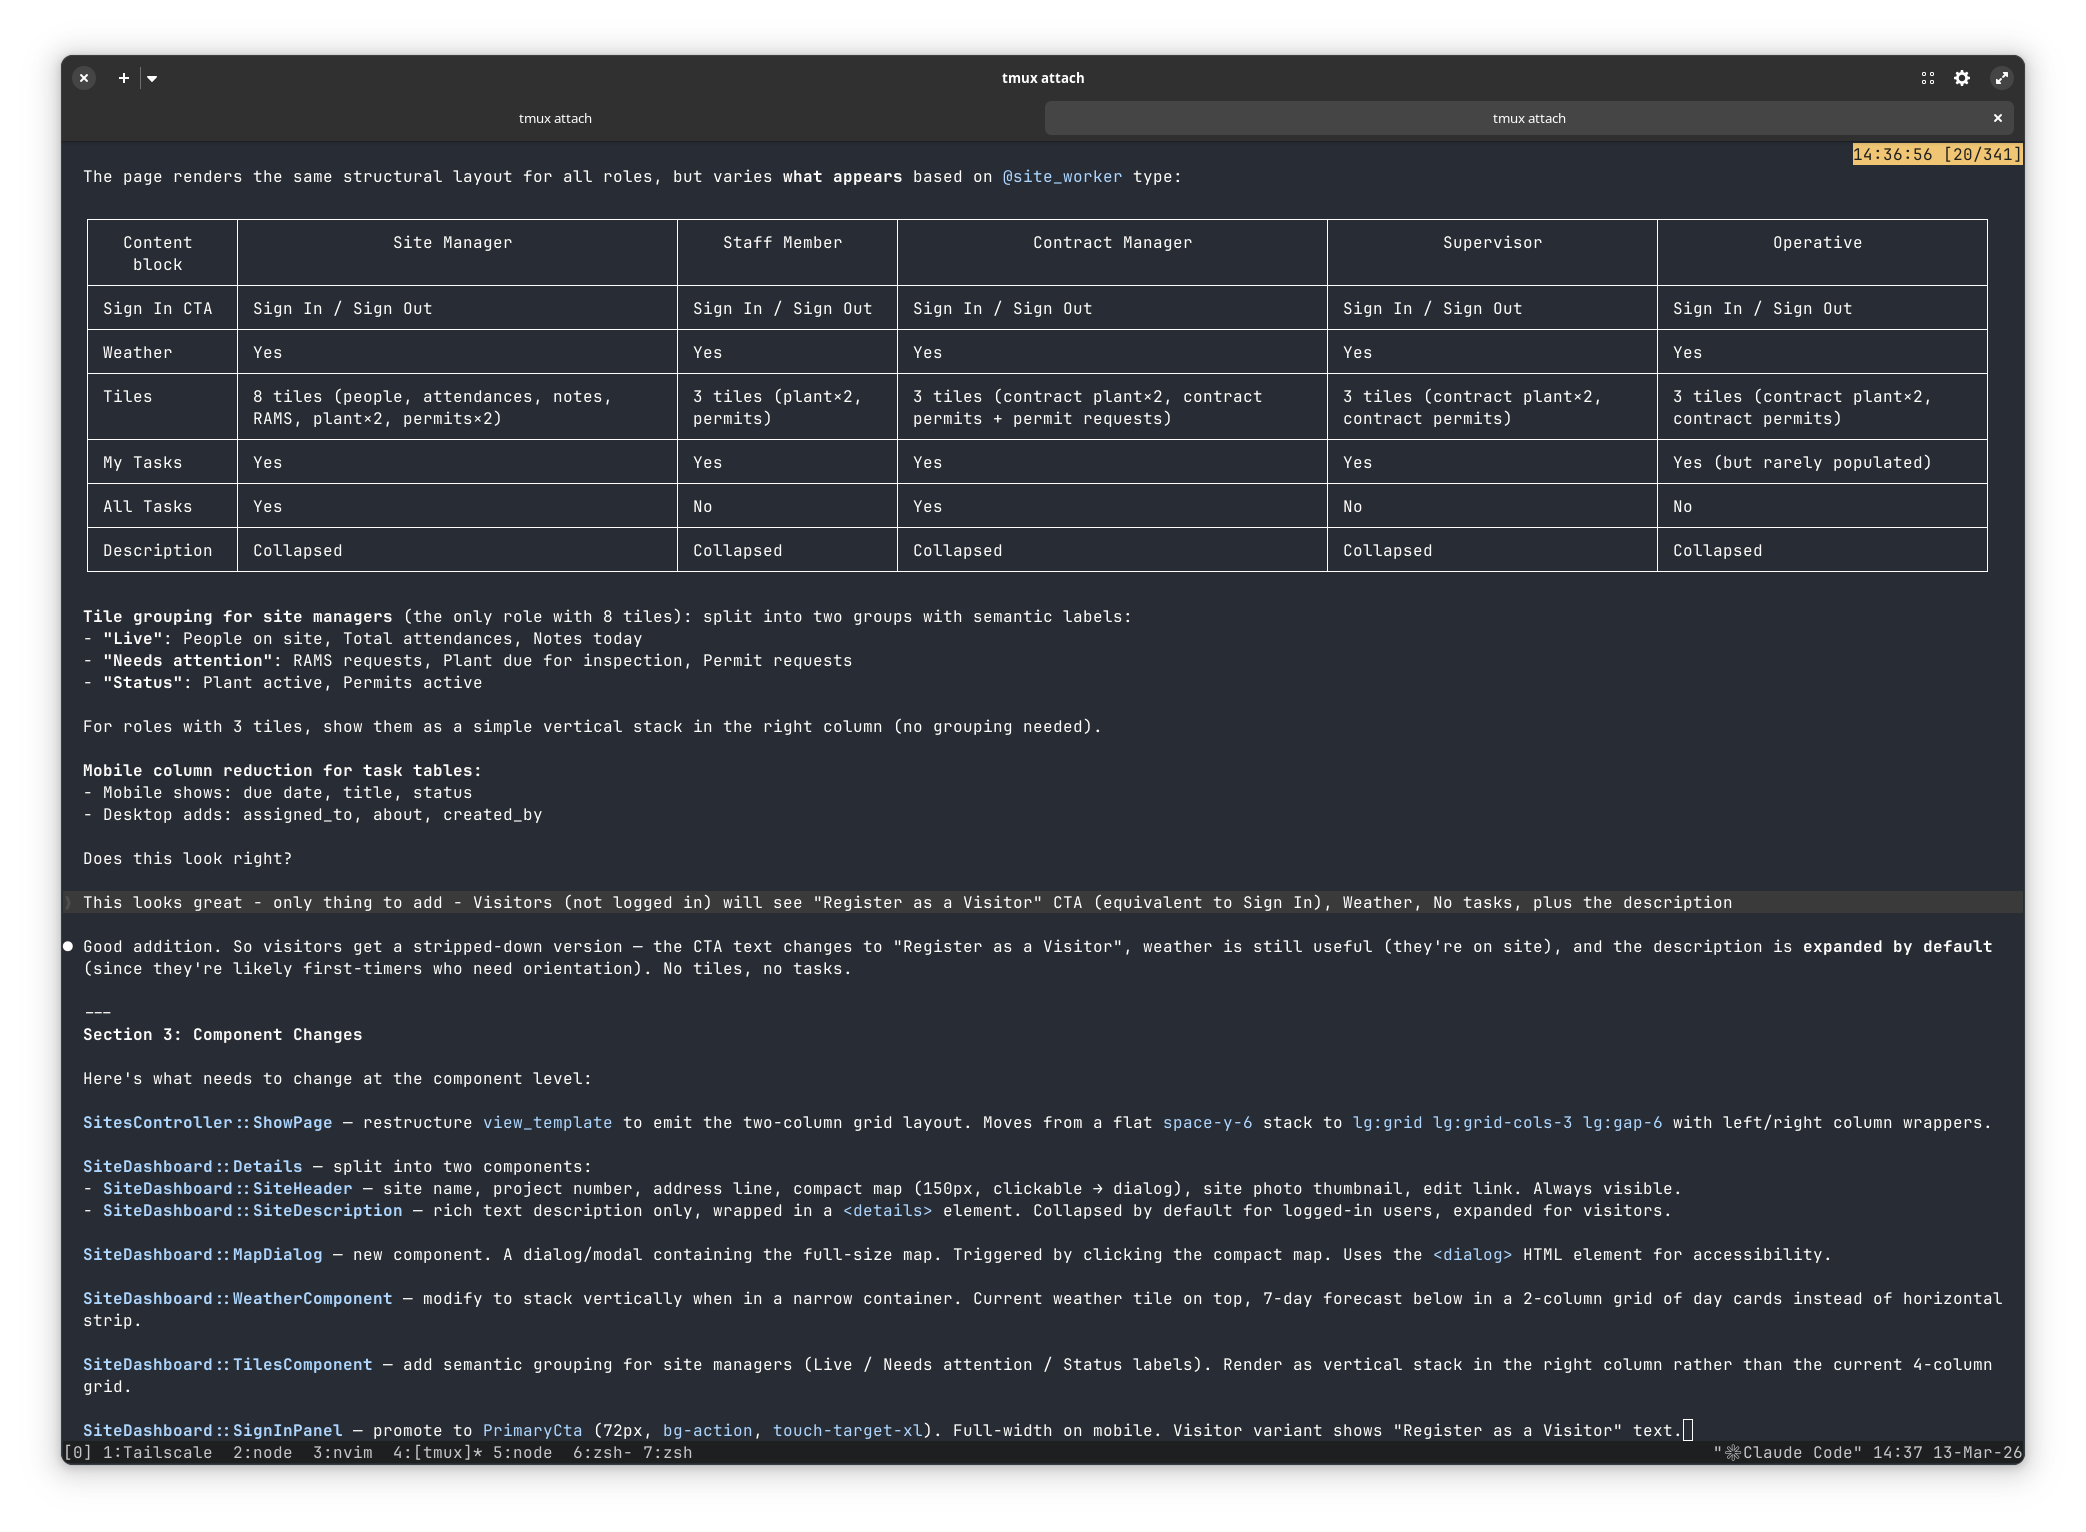Close the right 'tmux attach' tab
Screen dimensions: 2086x1532
(x=1997, y=117)
